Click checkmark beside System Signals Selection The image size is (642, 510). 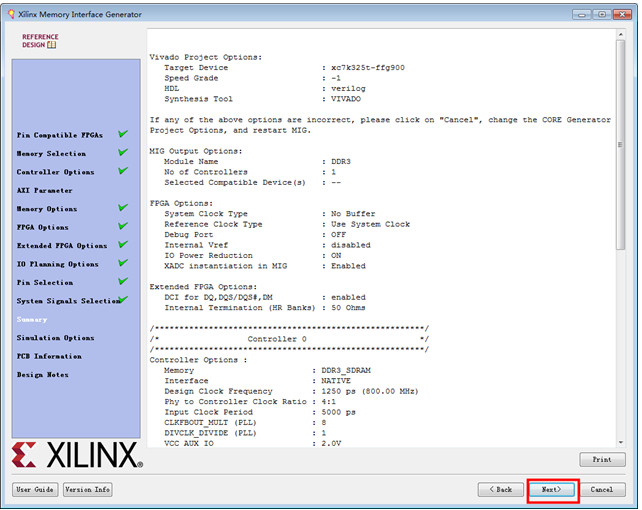[124, 299]
